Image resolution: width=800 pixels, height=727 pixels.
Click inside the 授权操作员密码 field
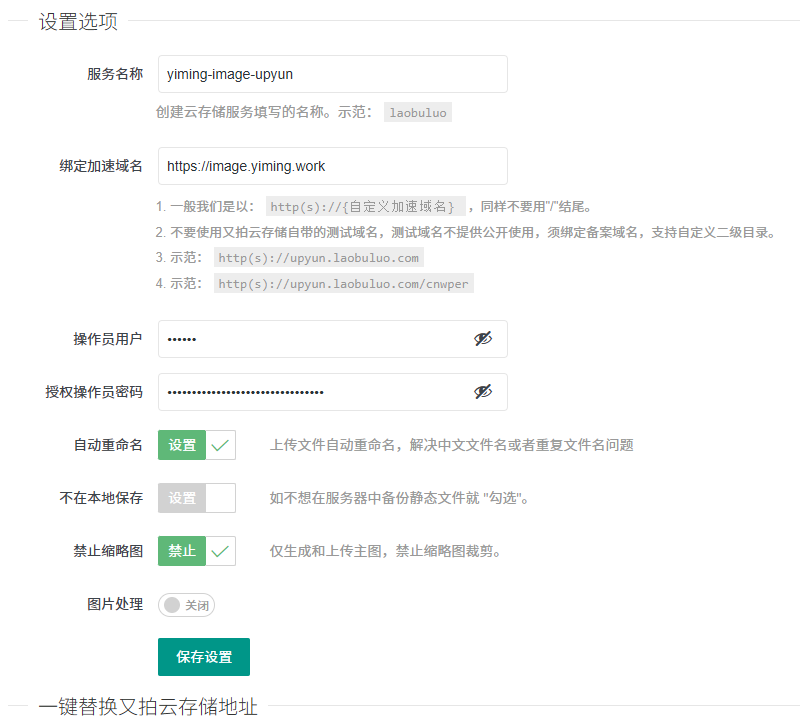click(x=315, y=392)
